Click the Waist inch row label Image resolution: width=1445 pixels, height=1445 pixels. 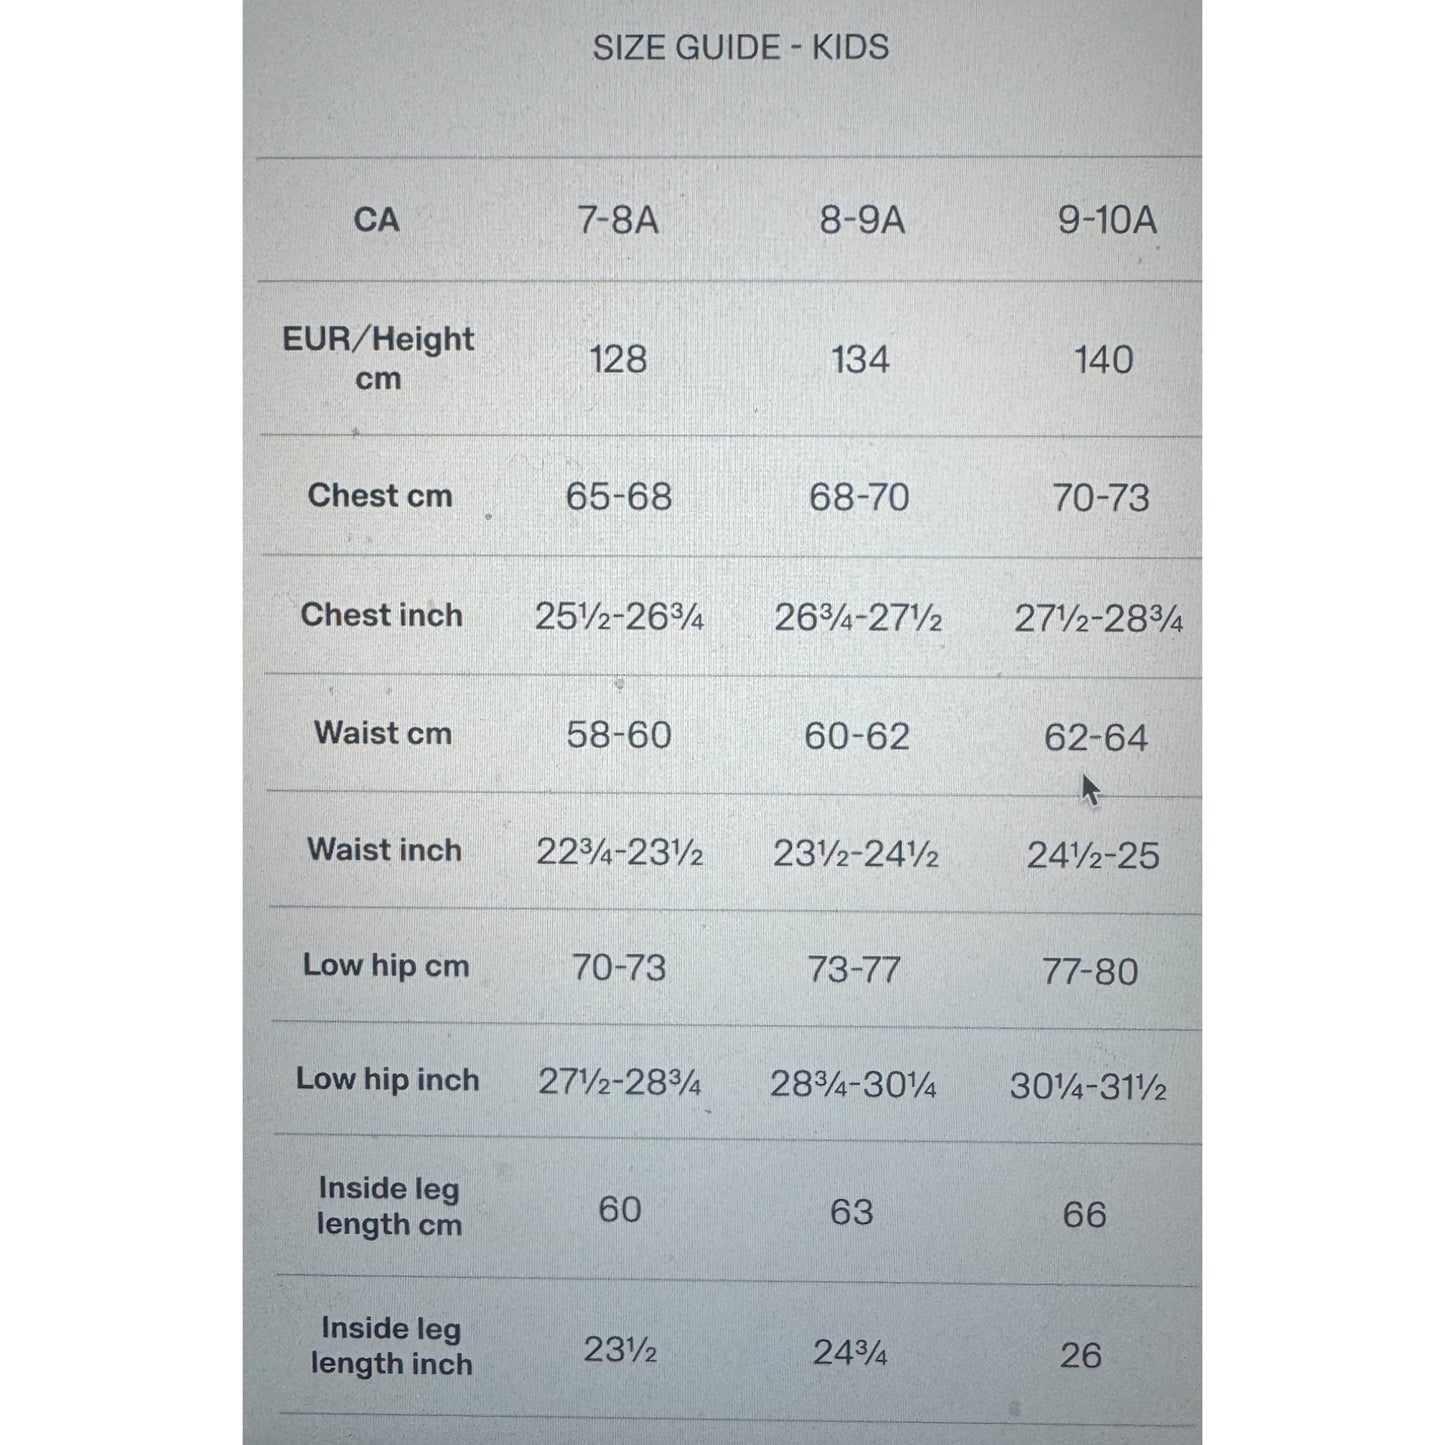385,849
